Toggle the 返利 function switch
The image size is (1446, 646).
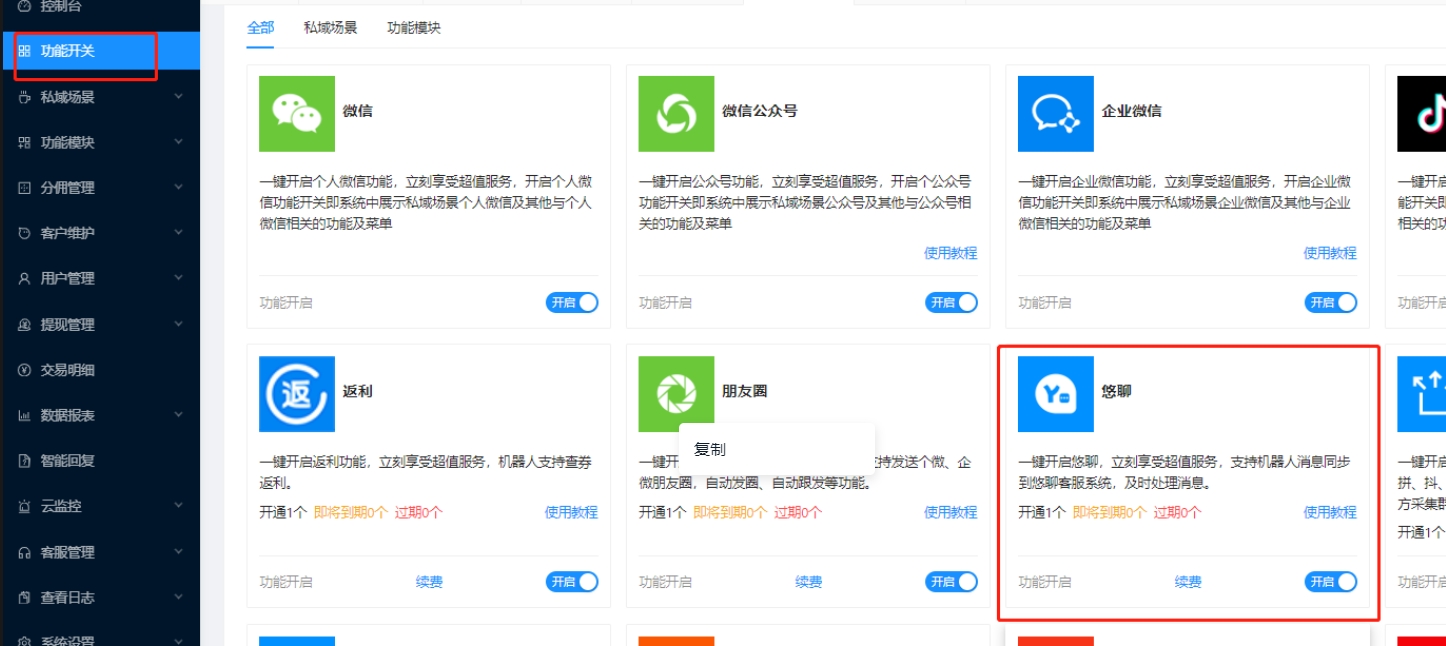click(x=572, y=581)
